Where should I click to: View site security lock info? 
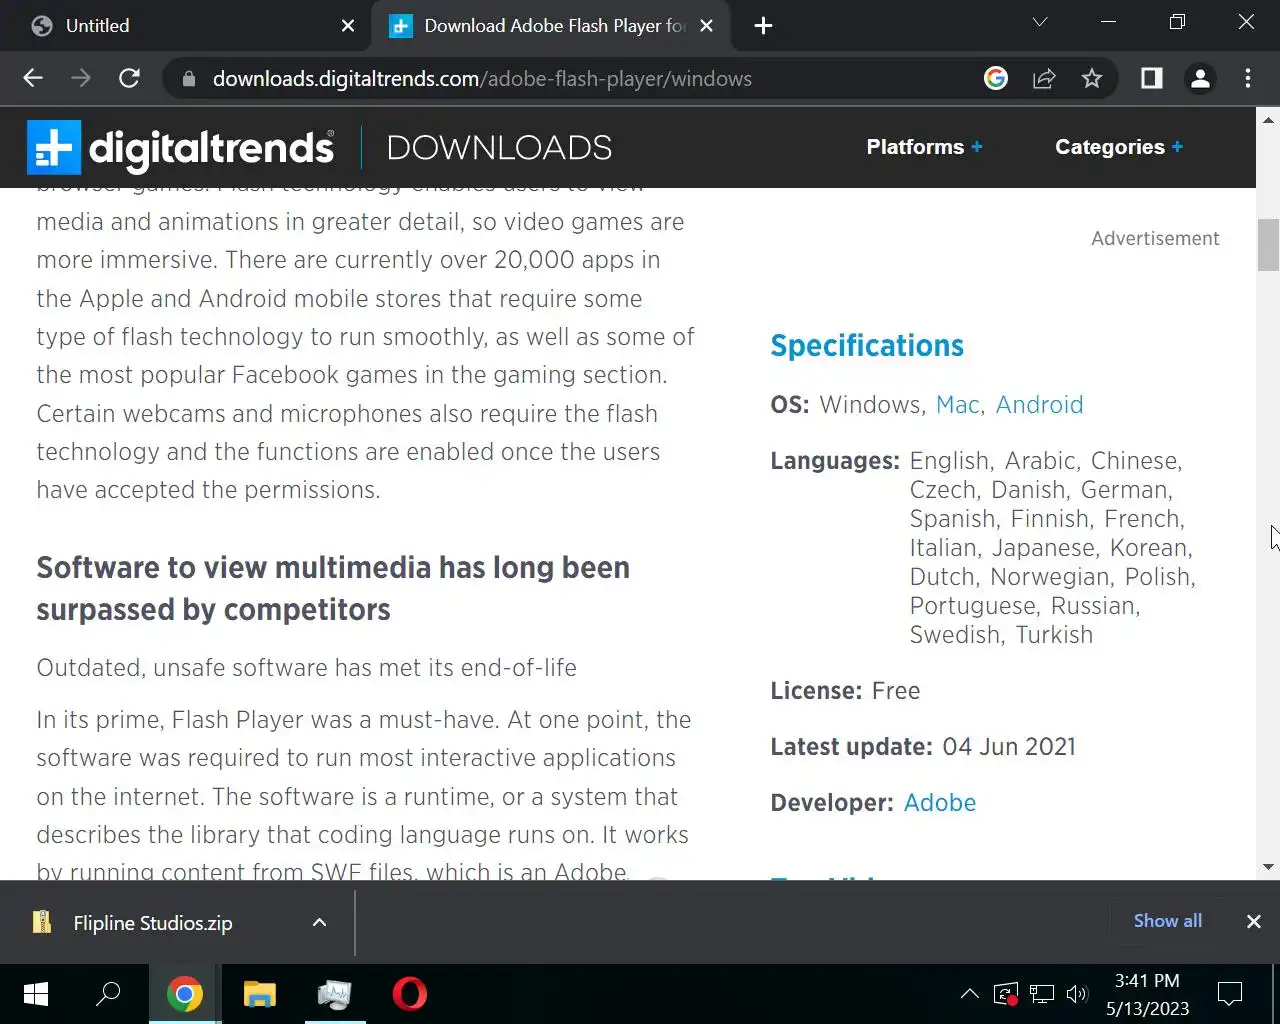(x=188, y=79)
